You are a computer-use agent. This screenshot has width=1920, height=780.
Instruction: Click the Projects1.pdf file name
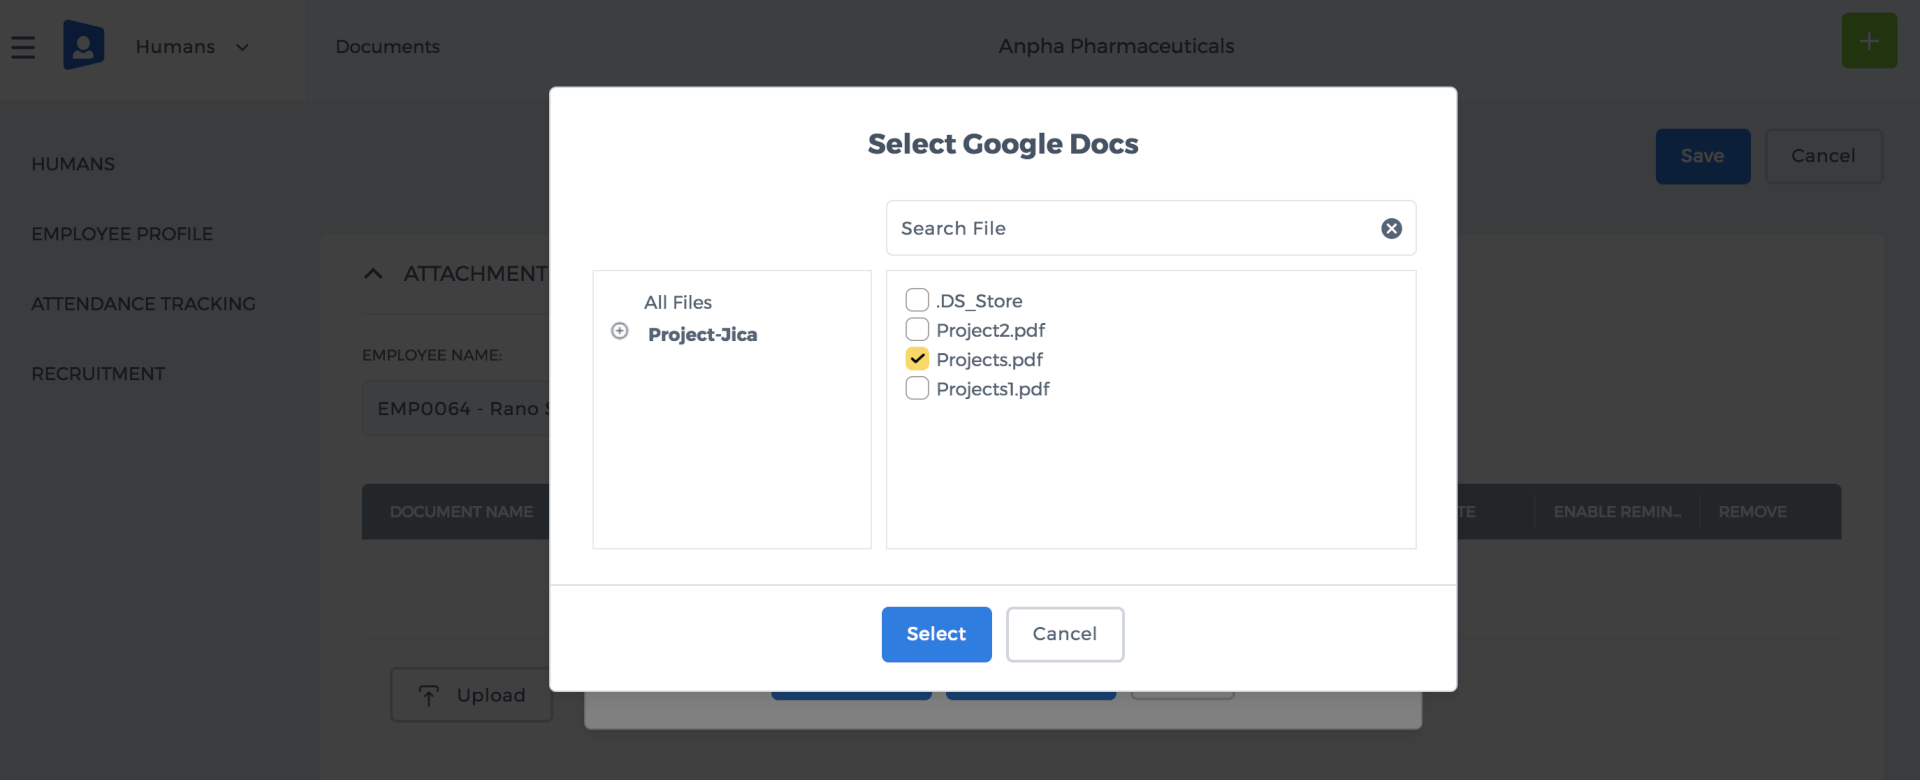(993, 389)
